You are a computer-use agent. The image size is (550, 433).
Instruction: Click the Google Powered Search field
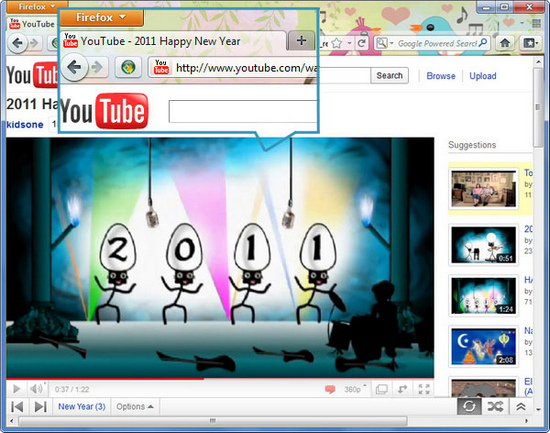point(437,43)
